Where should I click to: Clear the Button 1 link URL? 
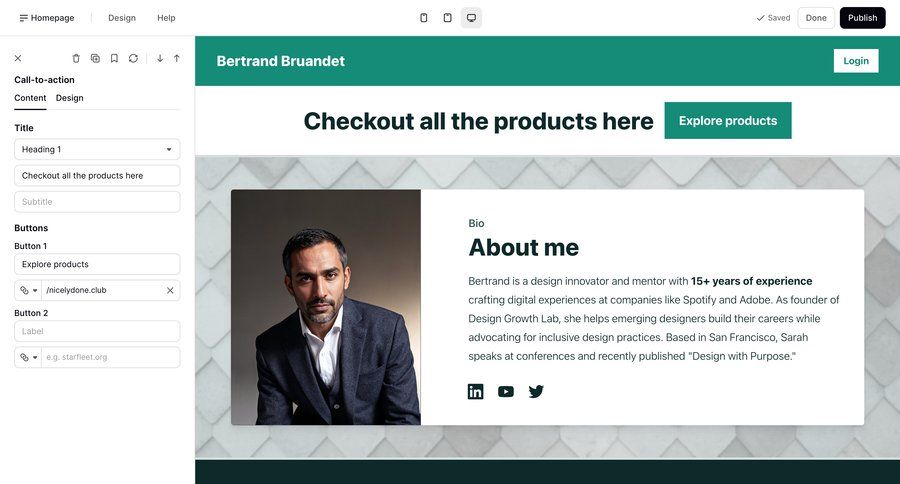[x=170, y=290]
